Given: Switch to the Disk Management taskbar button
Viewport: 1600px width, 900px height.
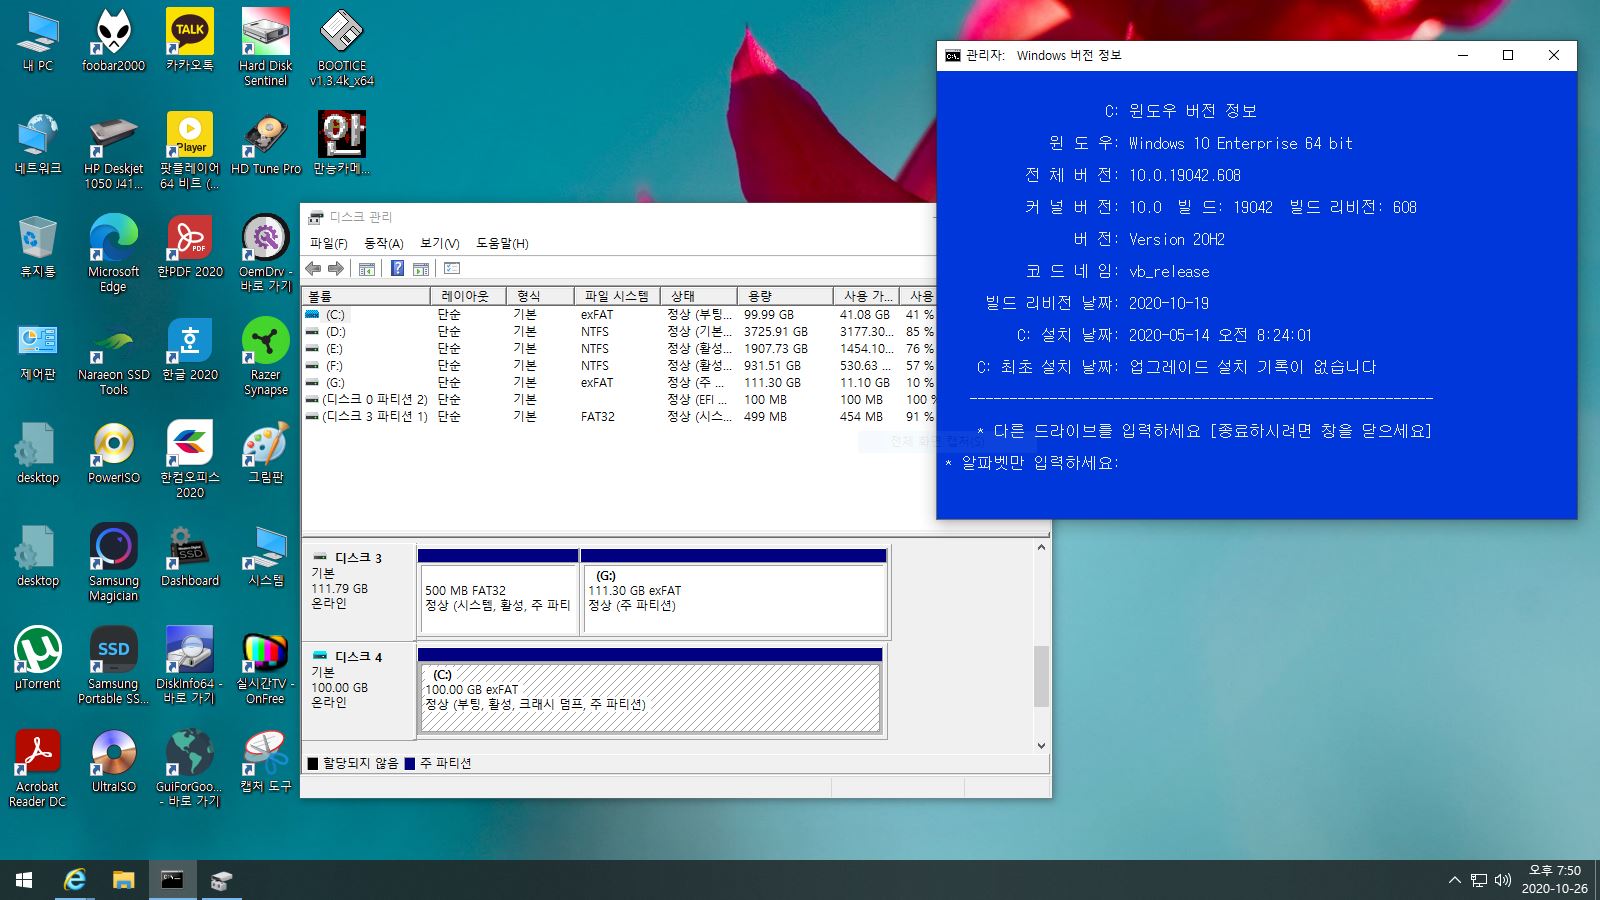Looking at the screenshot, I should tap(221, 880).
